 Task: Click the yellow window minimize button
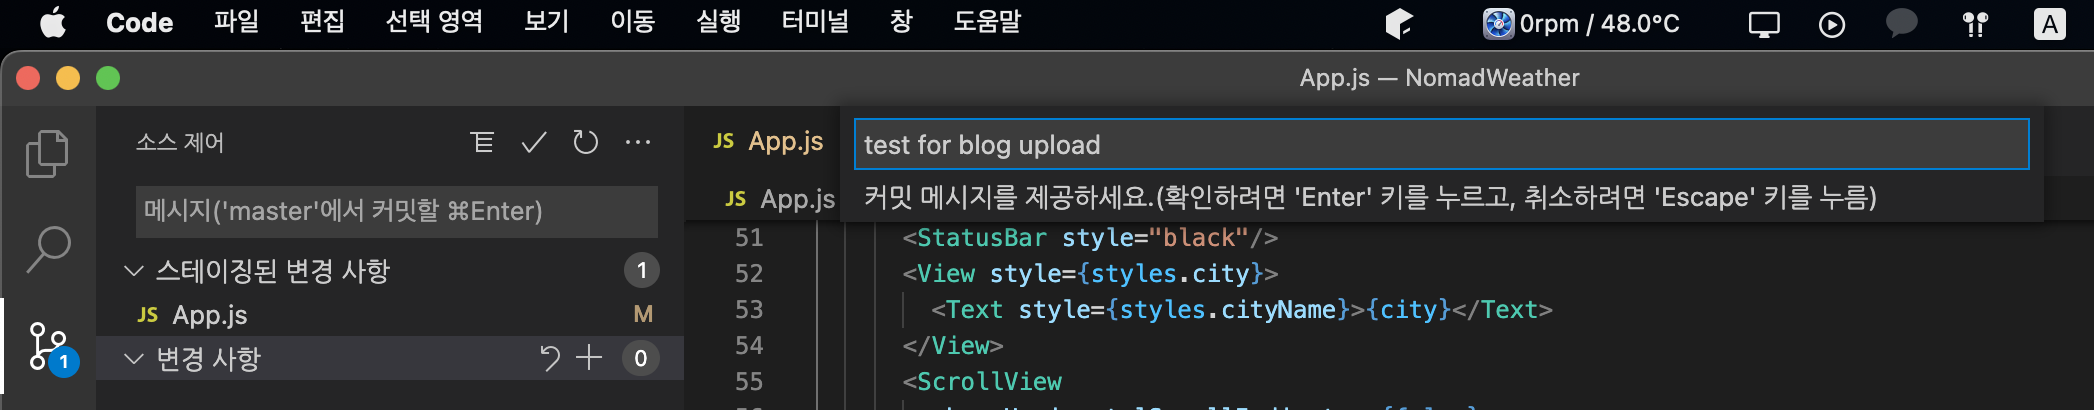point(68,78)
